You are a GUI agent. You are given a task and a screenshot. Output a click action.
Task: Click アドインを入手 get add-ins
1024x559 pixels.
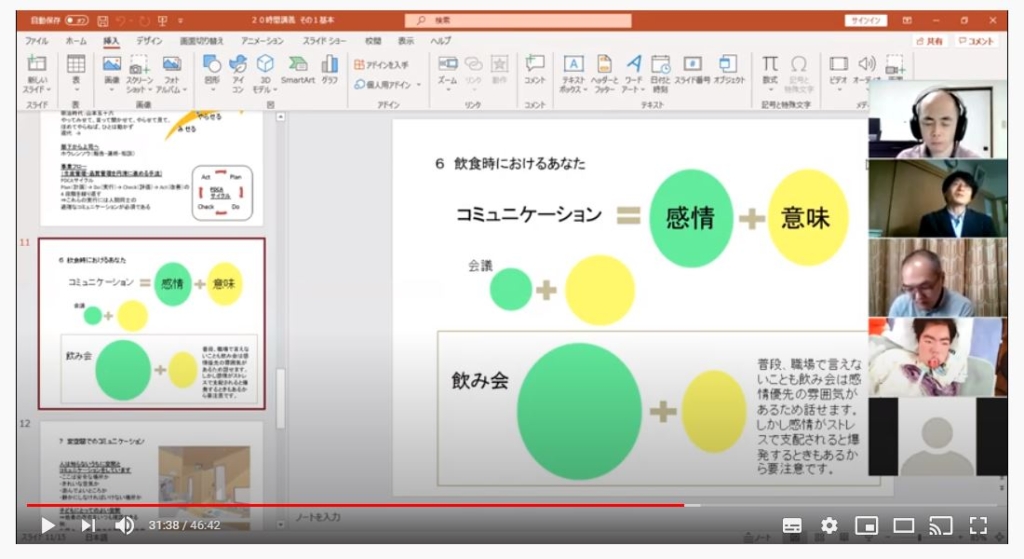(x=382, y=65)
